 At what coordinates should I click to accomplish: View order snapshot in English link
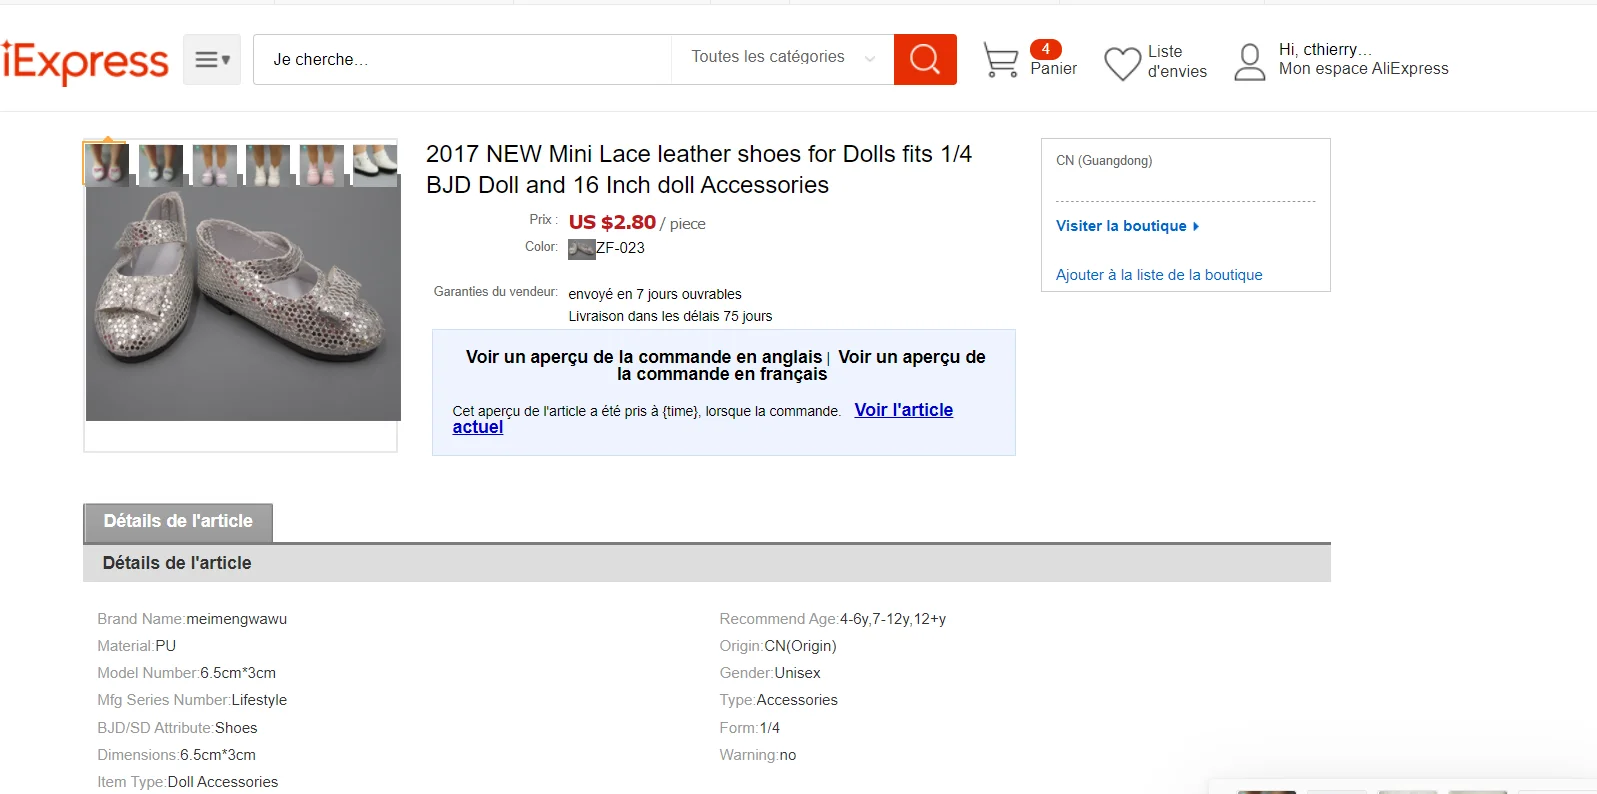coord(644,357)
